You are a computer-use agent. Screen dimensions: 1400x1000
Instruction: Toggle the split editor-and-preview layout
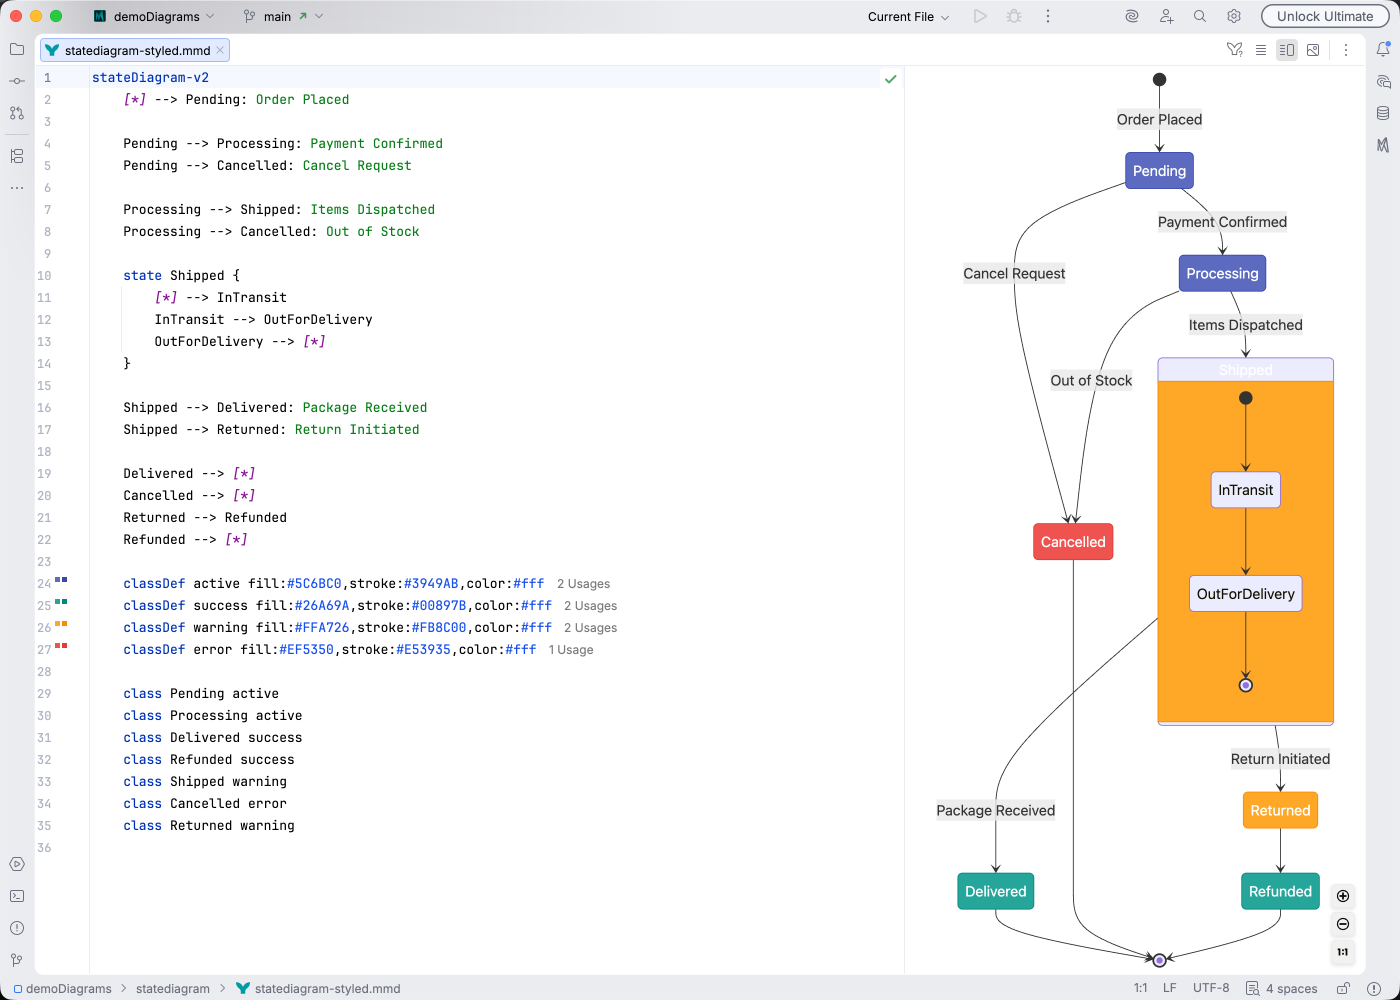(x=1287, y=49)
